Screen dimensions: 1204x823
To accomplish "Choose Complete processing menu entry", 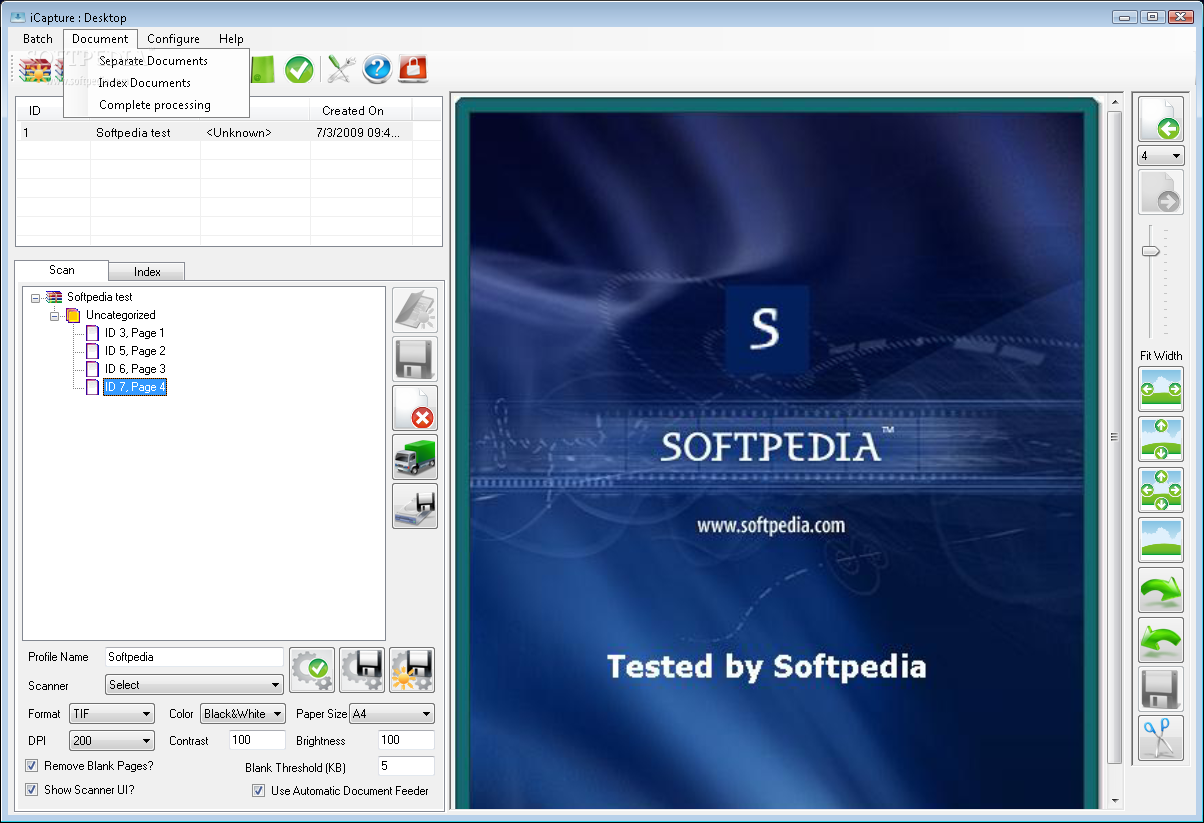I will 155,105.
